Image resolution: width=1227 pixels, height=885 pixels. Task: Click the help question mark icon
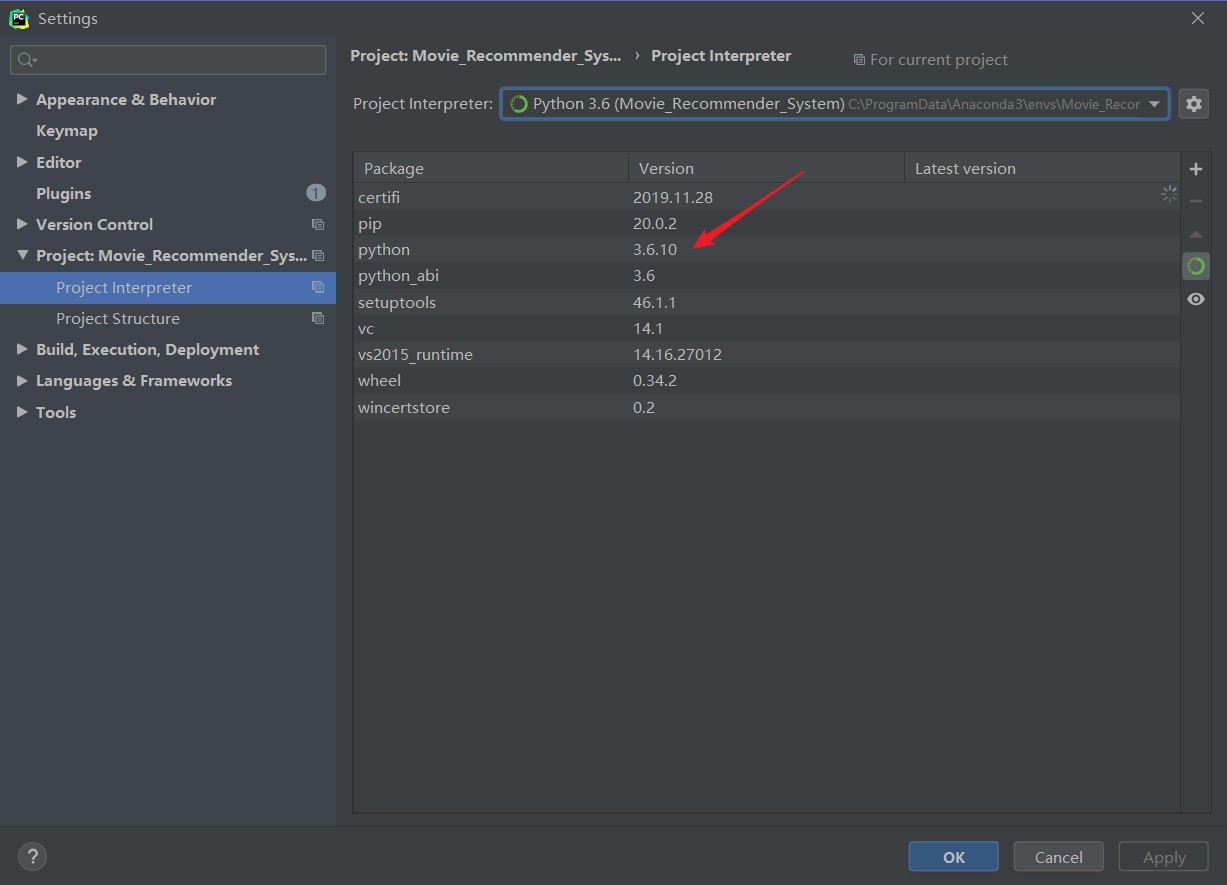click(32, 856)
